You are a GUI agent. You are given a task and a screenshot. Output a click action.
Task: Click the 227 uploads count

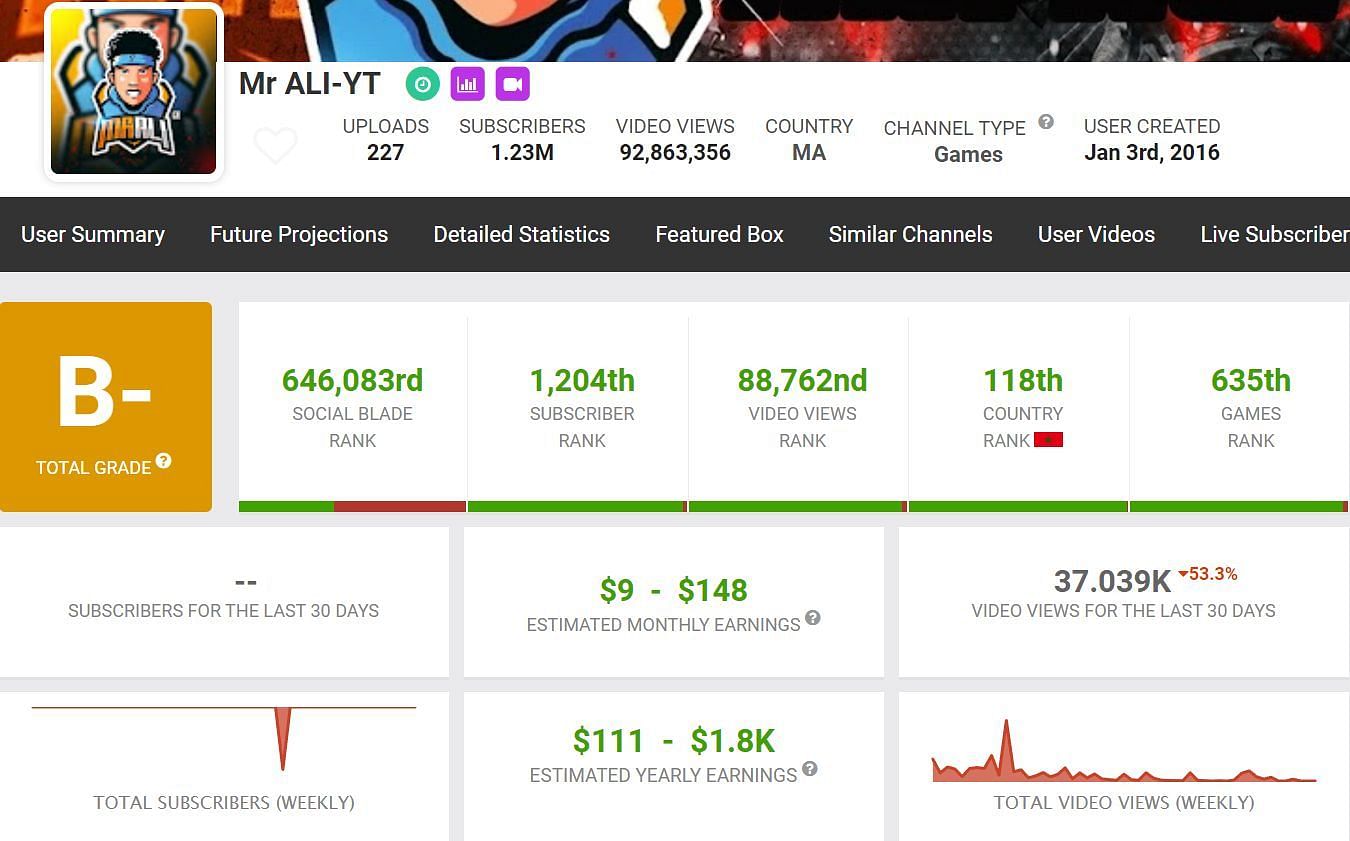[385, 153]
